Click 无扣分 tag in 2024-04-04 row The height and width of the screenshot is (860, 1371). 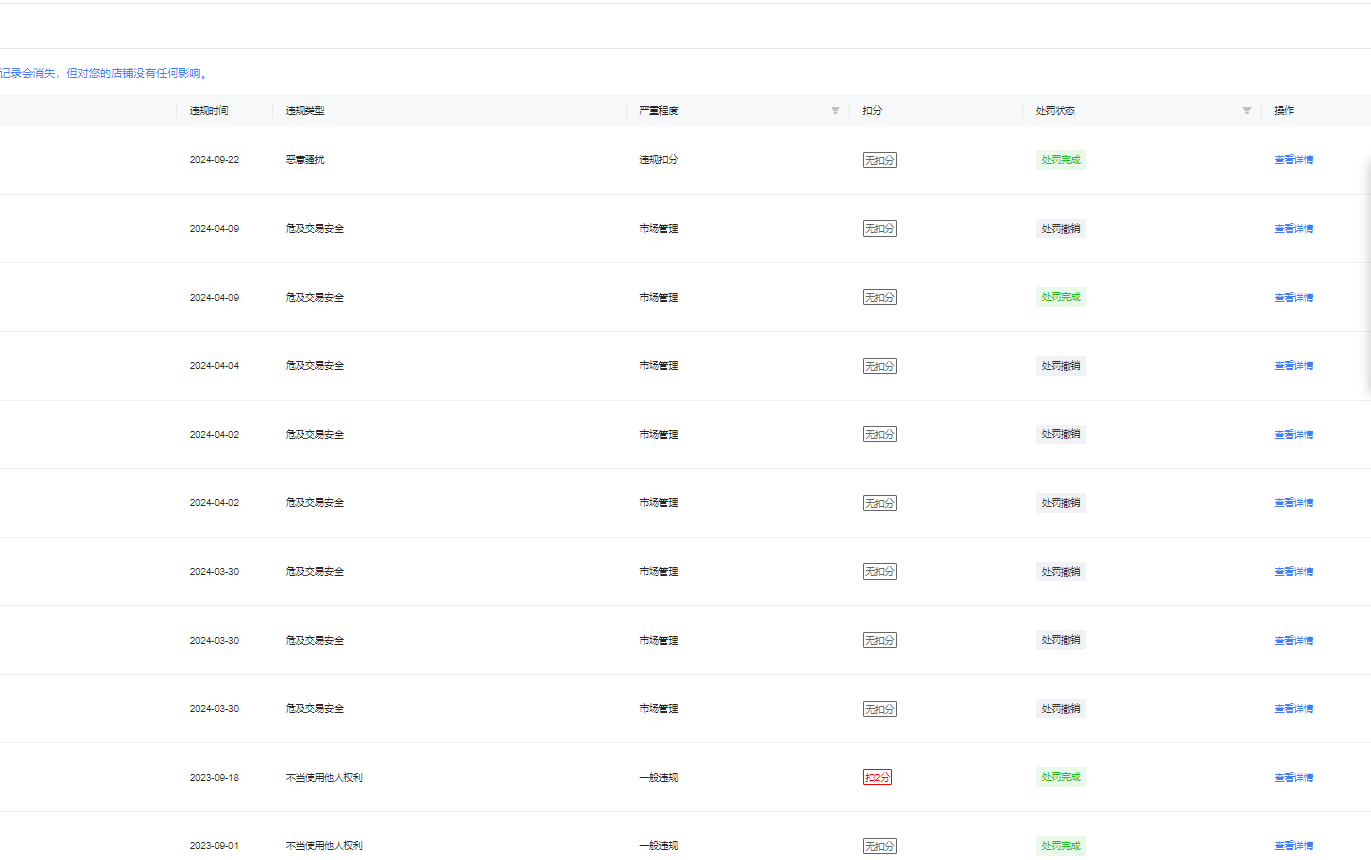click(x=879, y=366)
